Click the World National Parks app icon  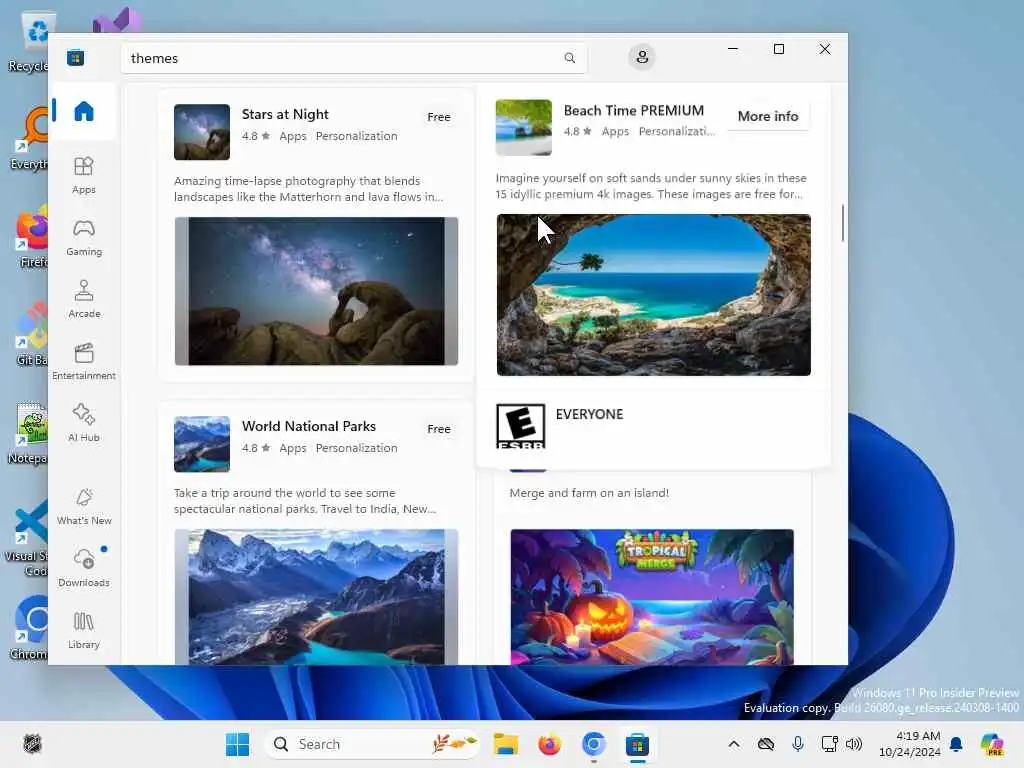202,444
